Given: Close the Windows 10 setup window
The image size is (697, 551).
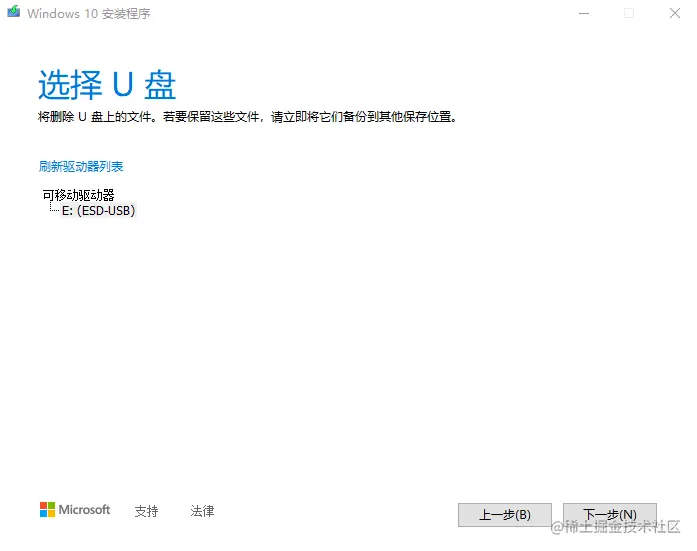Looking at the screenshot, I should point(675,13).
